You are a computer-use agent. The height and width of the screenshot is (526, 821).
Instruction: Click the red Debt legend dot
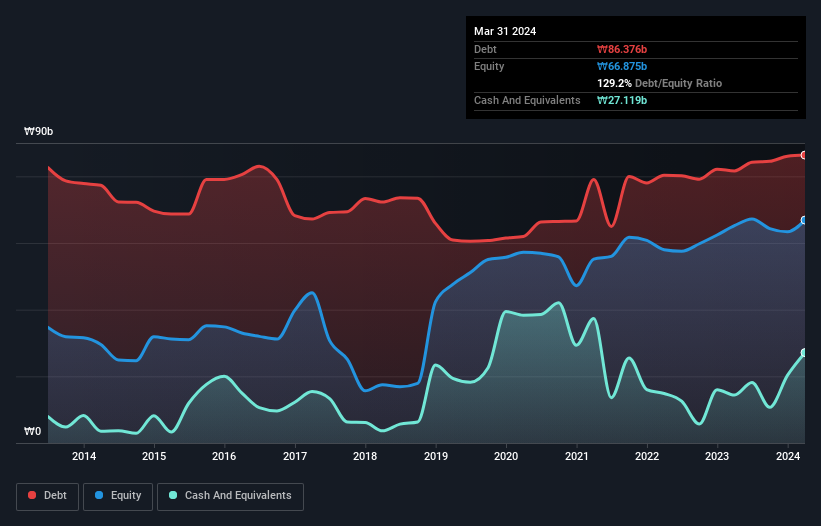pyautogui.click(x=32, y=495)
